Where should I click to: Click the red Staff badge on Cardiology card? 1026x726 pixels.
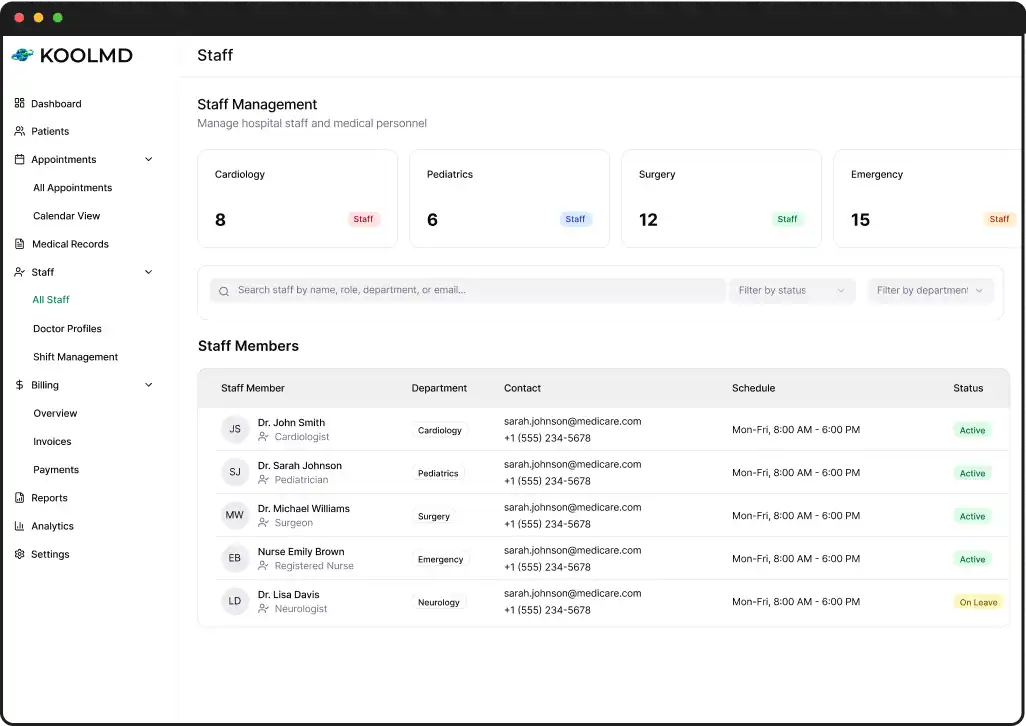point(363,219)
